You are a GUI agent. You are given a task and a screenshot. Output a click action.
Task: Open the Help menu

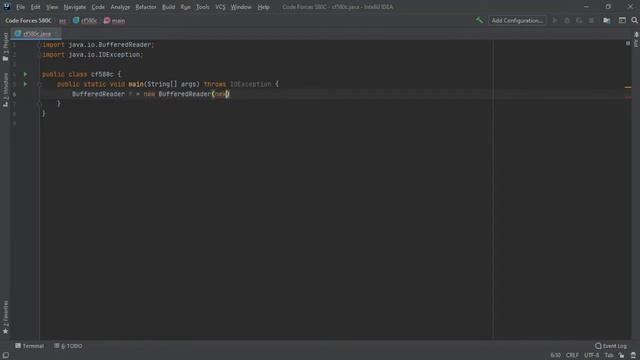coord(263,7)
